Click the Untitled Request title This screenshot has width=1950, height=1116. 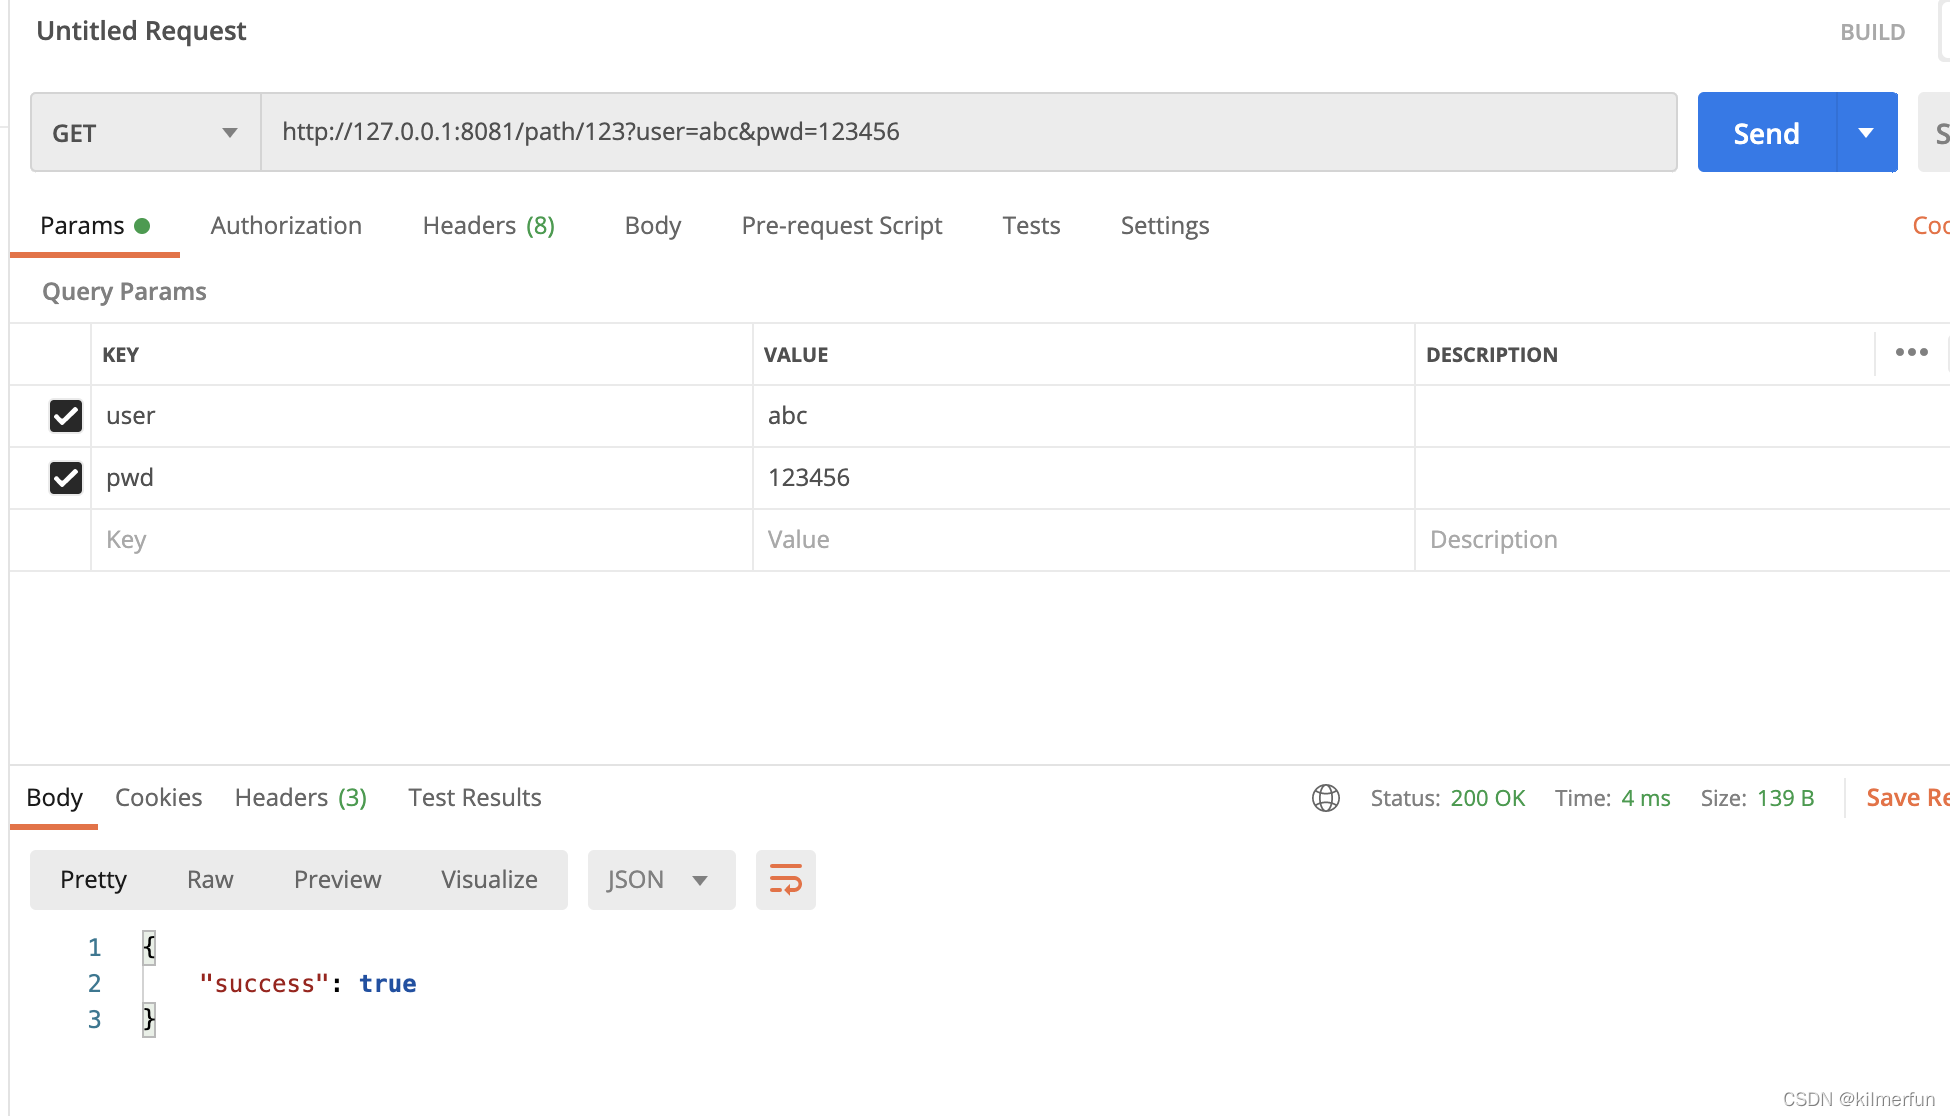click(x=141, y=31)
